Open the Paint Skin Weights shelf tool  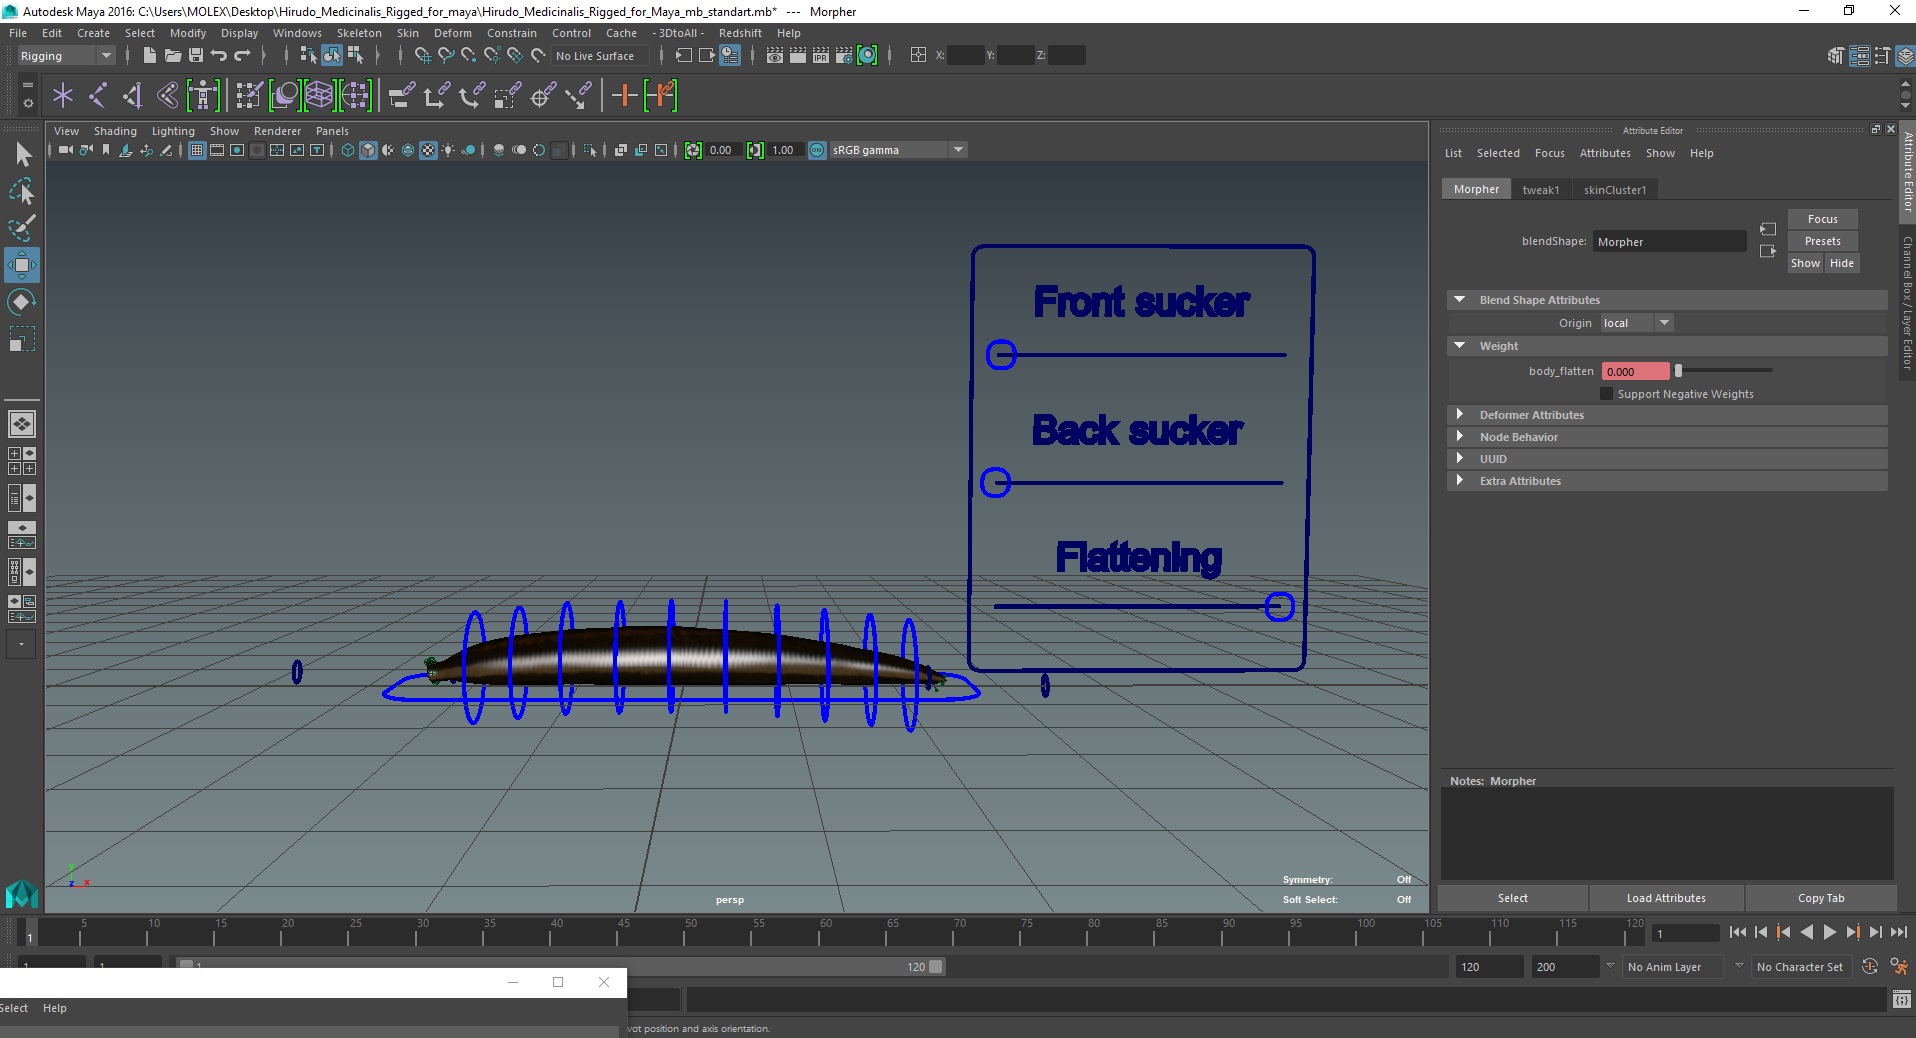point(249,96)
